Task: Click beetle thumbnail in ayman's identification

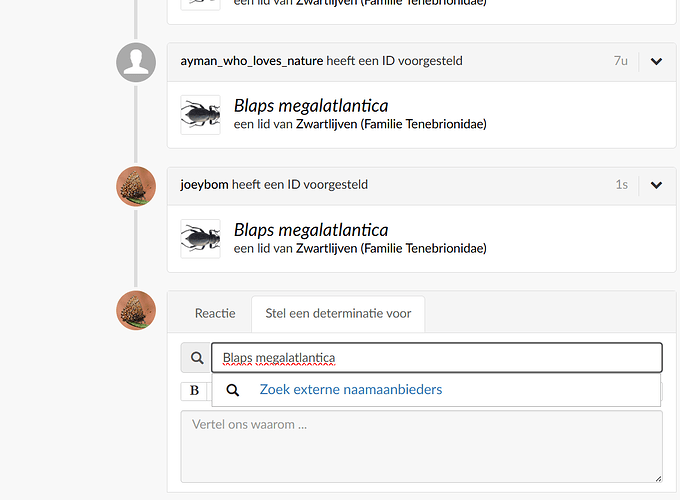Action: 200,115
